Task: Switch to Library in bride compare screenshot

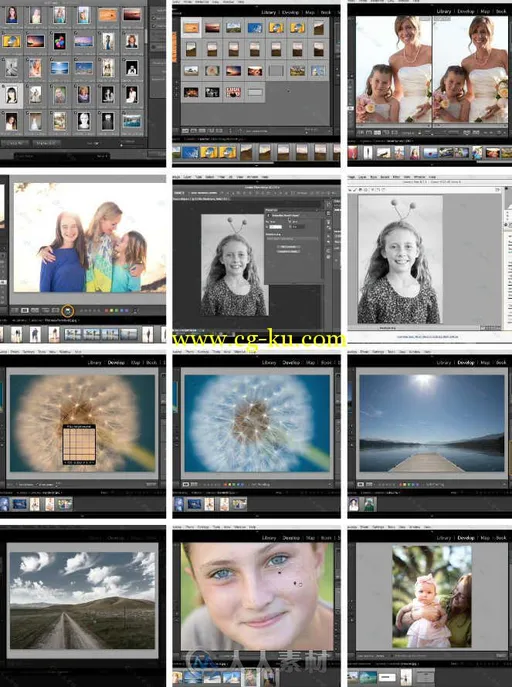Action: pyautogui.click(x=444, y=11)
